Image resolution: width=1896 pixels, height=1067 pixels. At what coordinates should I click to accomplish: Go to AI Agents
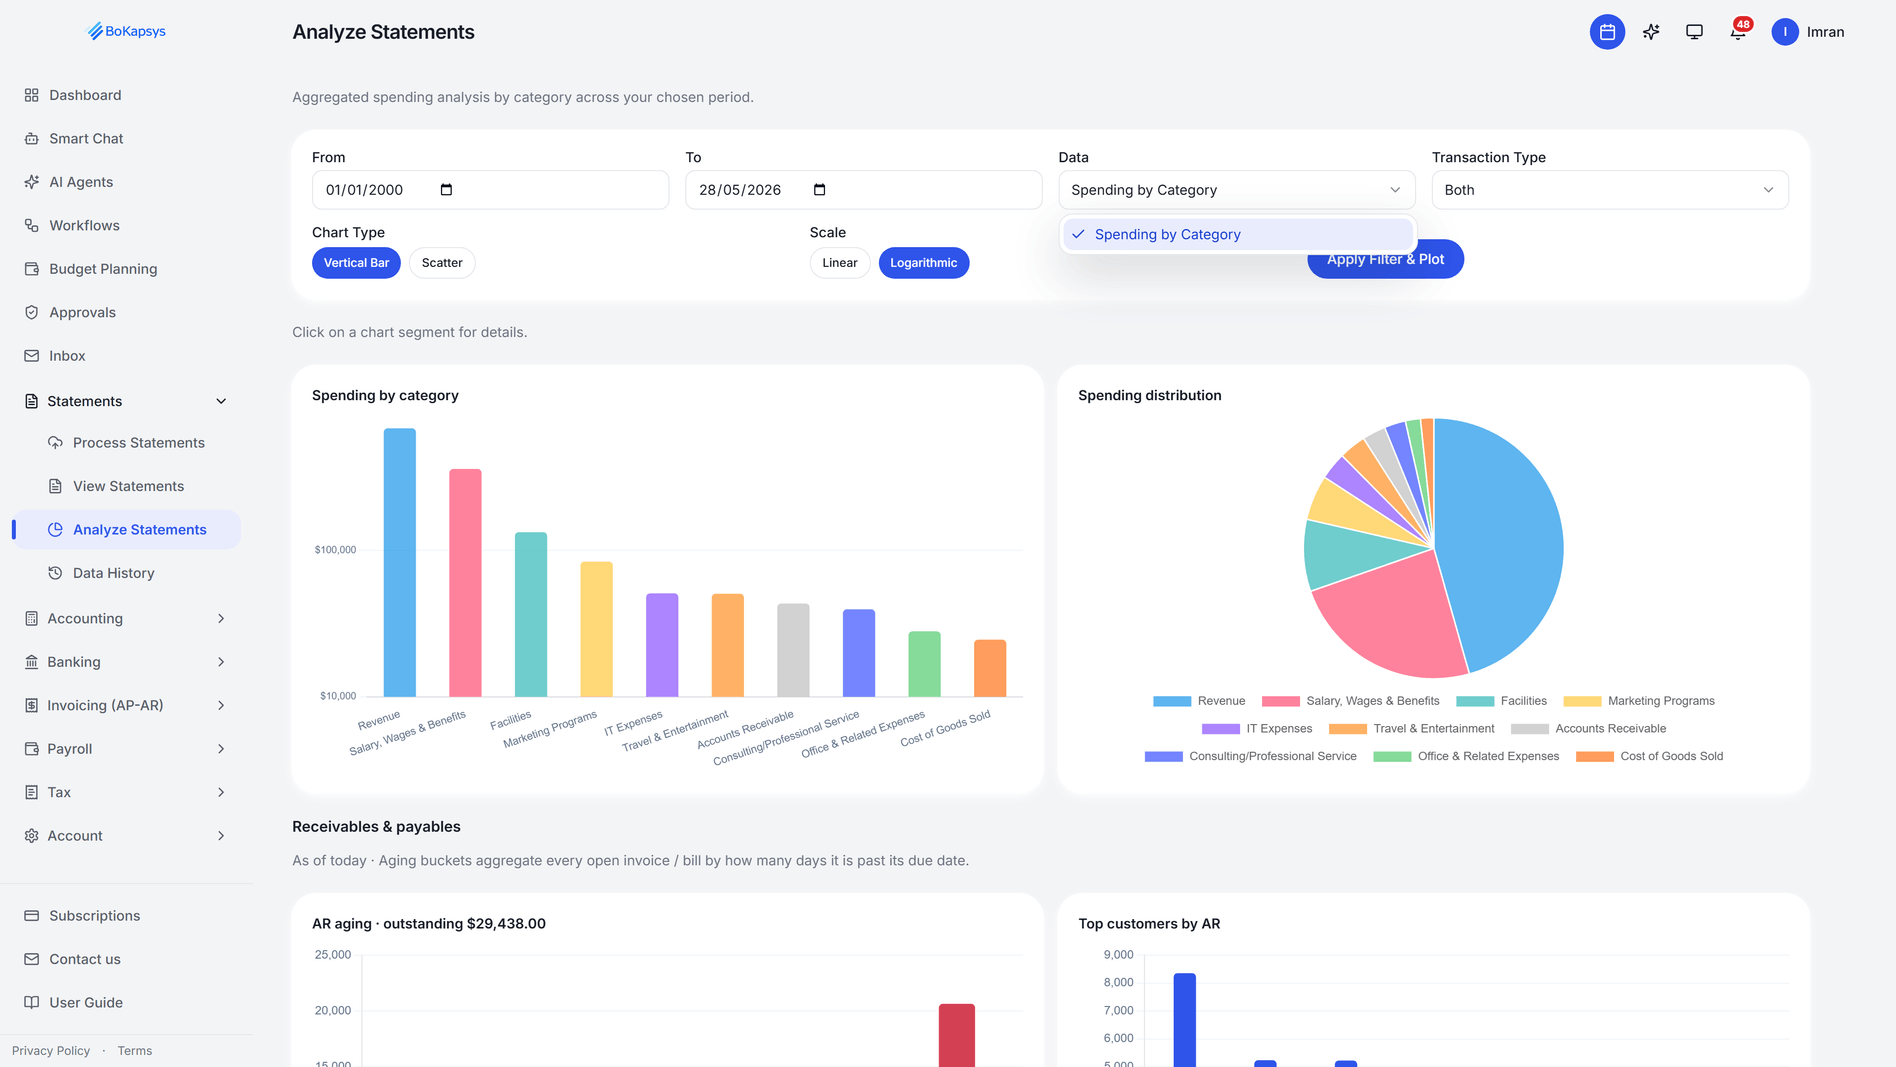tap(81, 182)
